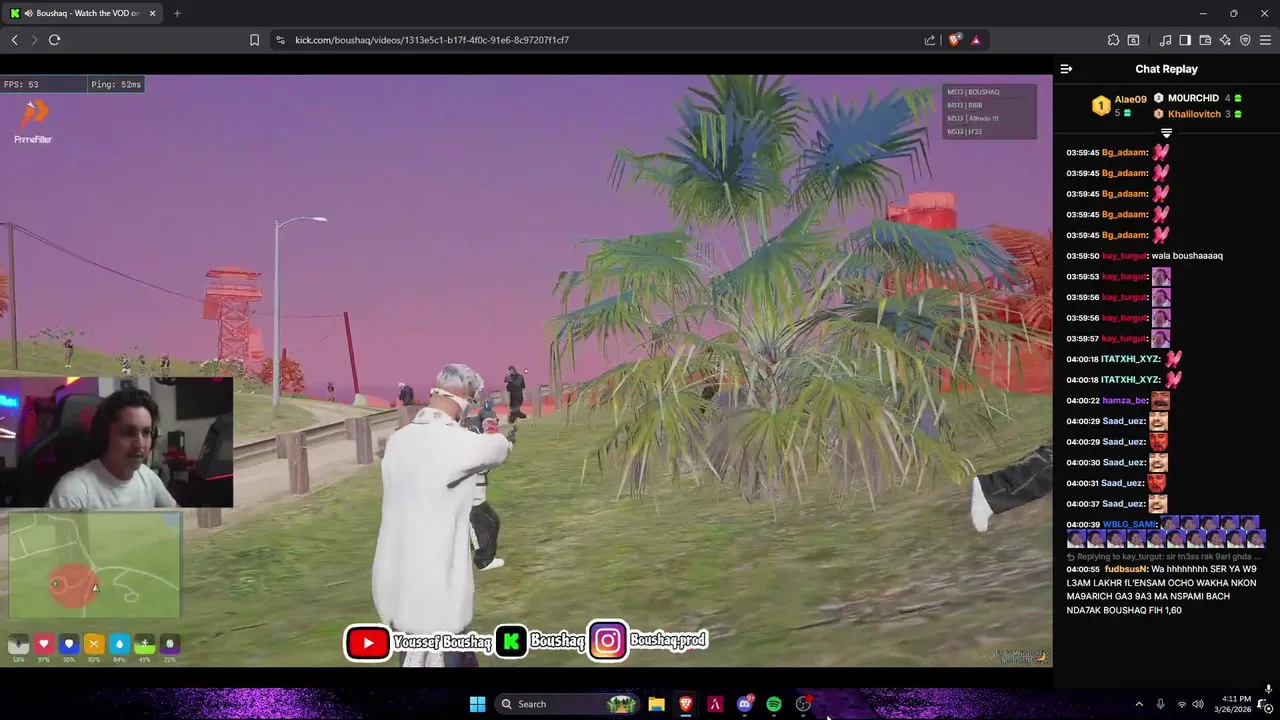Open the media control music-note icon
The height and width of the screenshot is (720, 1280).
click(x=1165, y=40)
